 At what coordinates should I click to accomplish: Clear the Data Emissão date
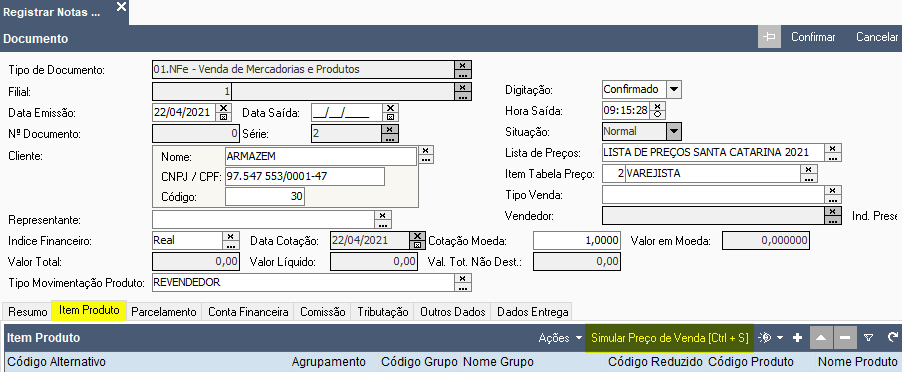pos(224,108)
